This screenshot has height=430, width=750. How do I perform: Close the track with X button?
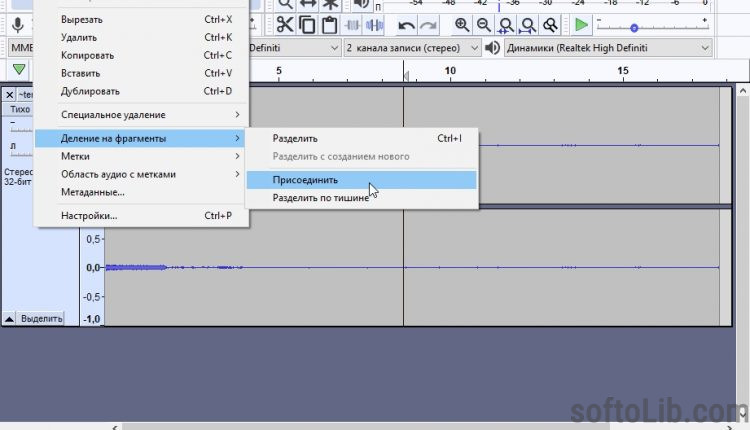(x=10, y=95)
